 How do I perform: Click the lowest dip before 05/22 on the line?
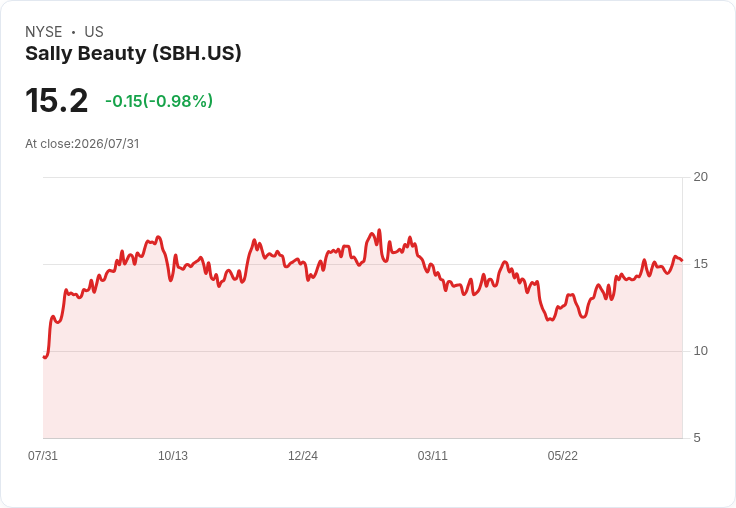[x=551, y=320]
